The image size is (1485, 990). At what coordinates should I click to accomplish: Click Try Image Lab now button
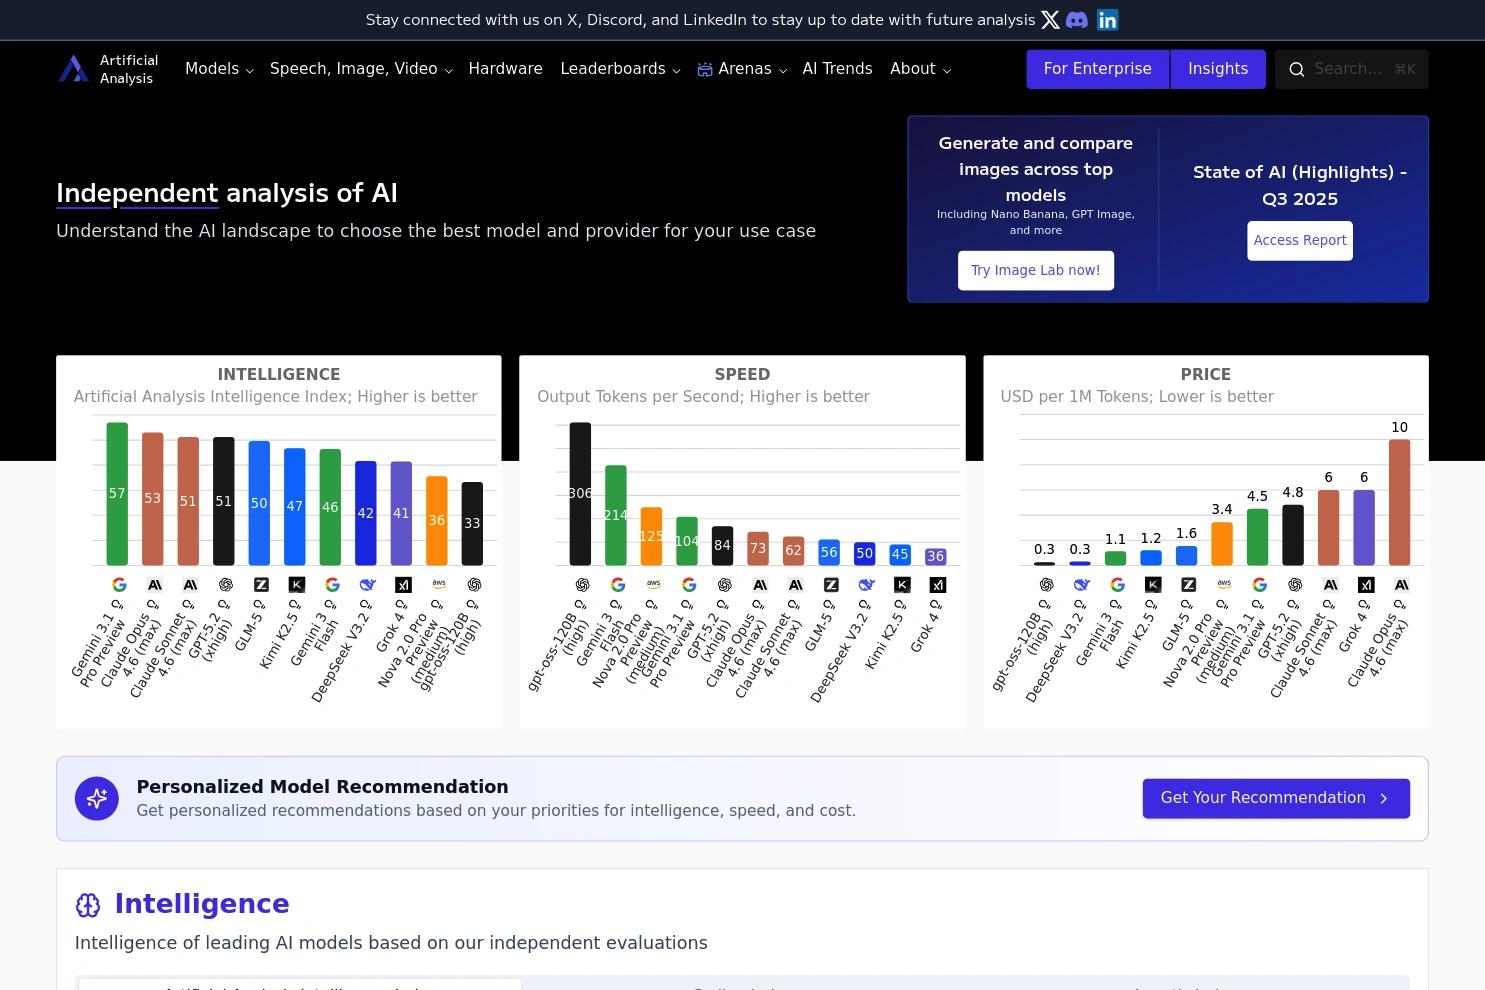tap(1035, 270)
